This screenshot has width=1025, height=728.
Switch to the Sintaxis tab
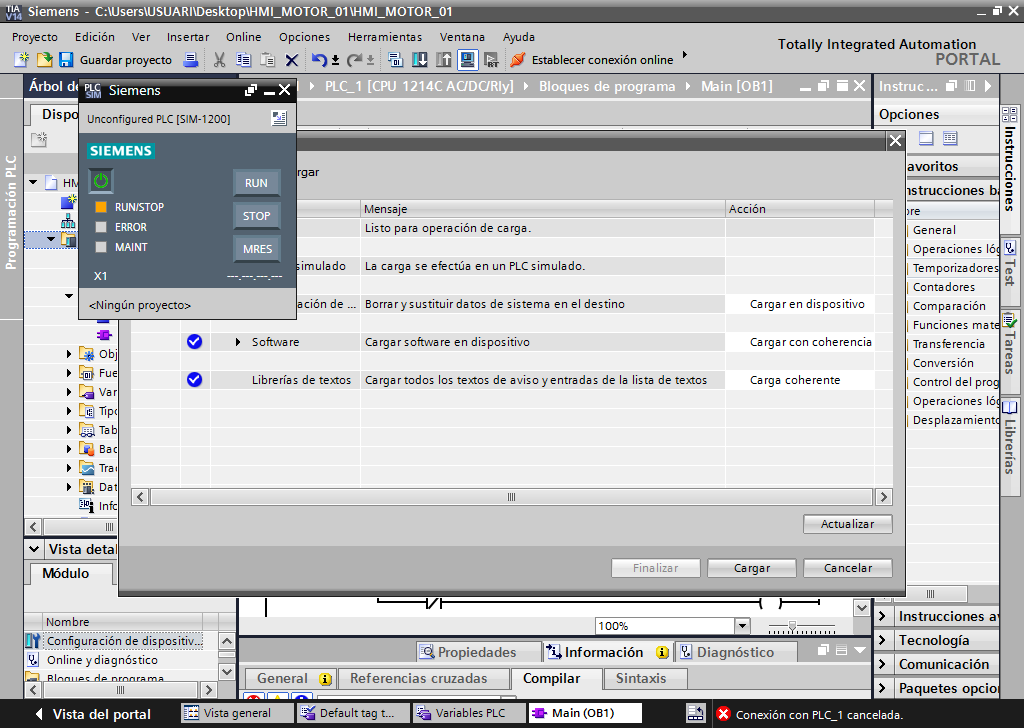tap(640, 678)
